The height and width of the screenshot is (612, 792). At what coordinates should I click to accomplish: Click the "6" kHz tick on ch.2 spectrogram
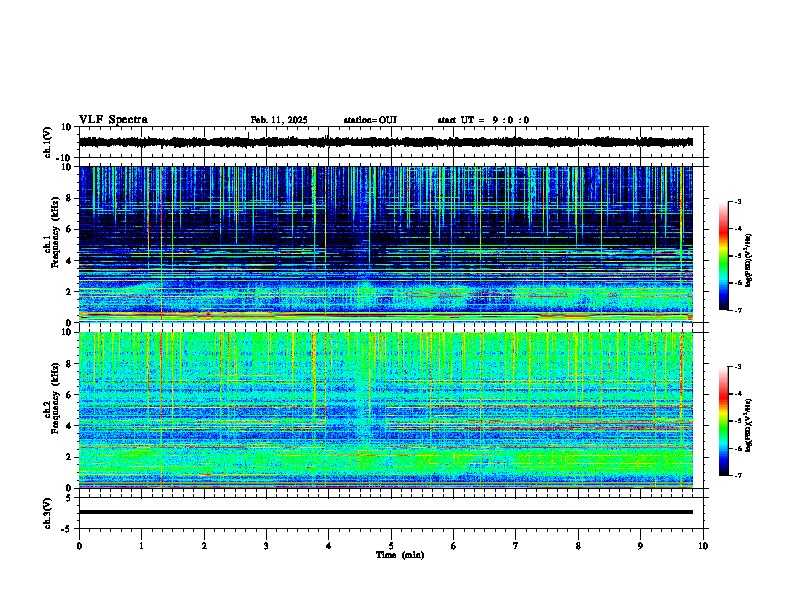tap(70, 395)
